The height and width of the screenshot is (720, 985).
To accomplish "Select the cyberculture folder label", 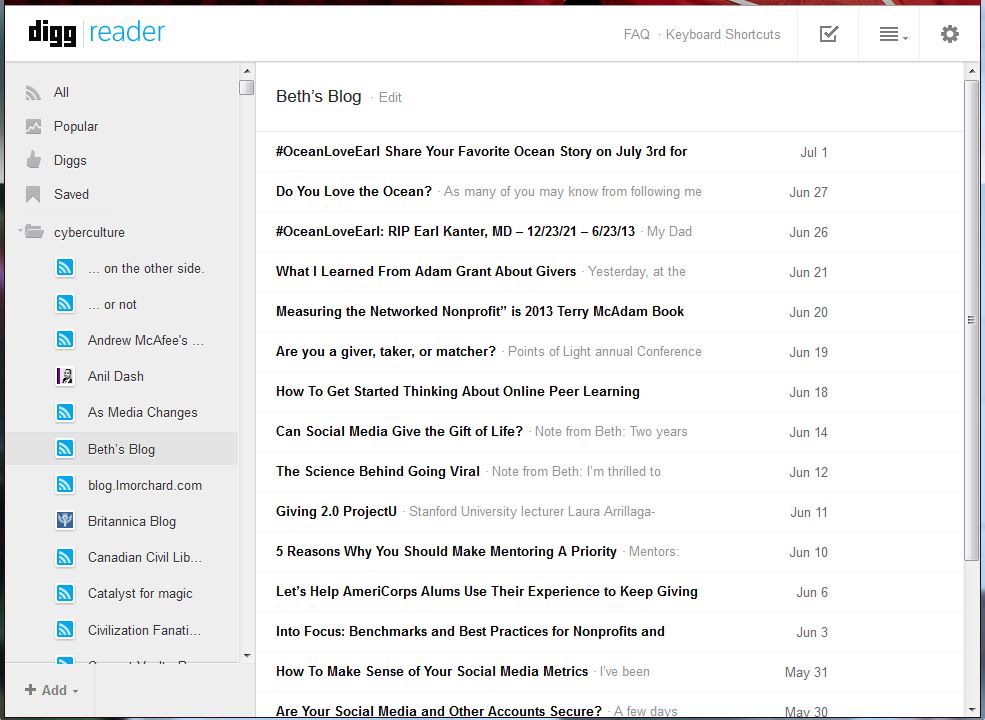I will pyautogui.click(x=89, y=232).
